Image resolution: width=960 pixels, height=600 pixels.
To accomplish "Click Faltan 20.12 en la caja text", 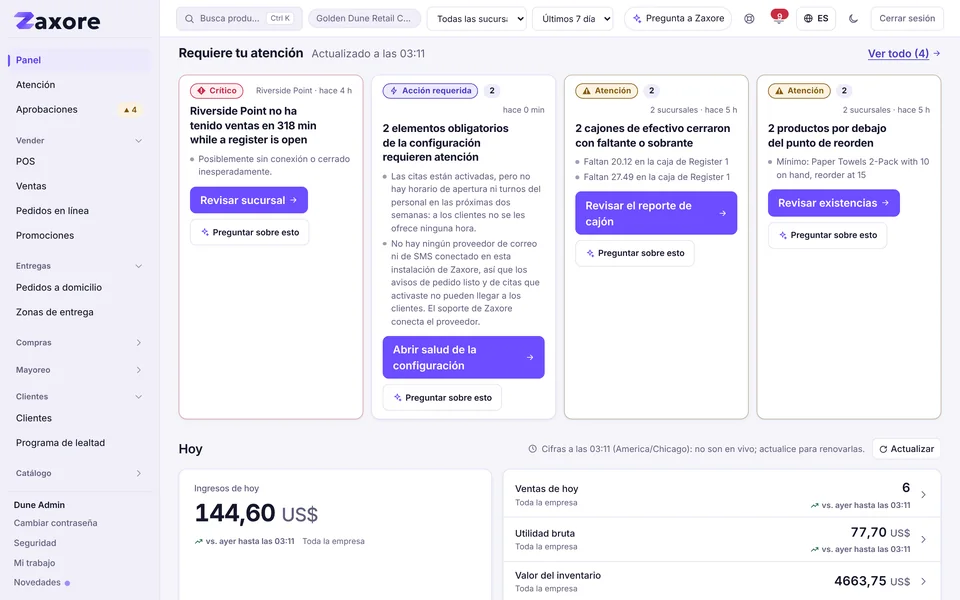I will [x=656, y=162].
